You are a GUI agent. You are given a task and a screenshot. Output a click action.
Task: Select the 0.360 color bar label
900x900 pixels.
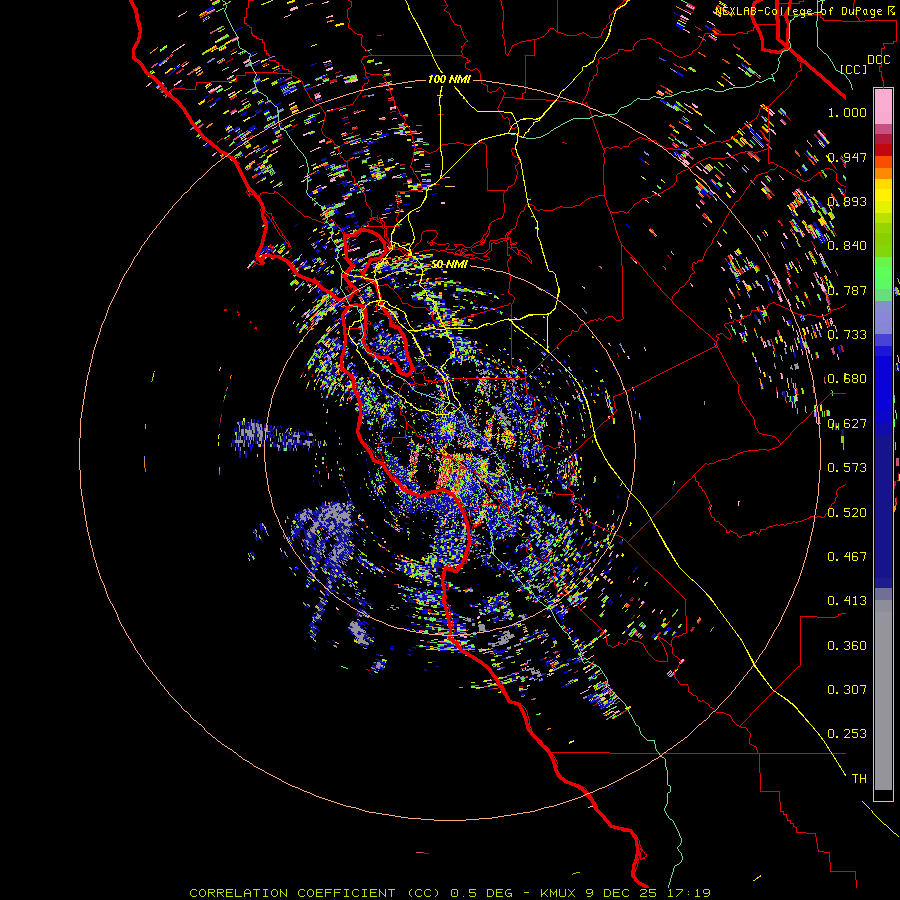[847, 646]
